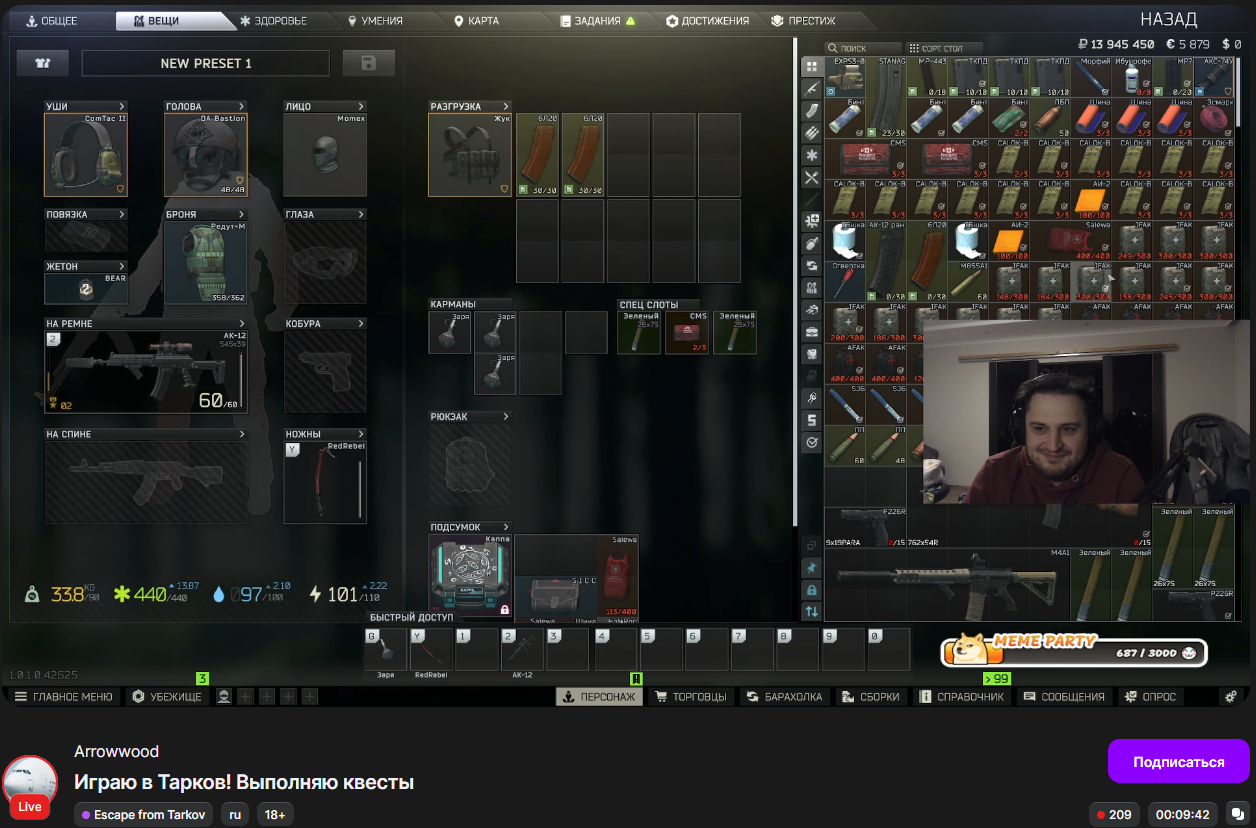Click the sort arrows icon below stash filters
The height and width of the screenshot is (828, 1256).
pos(812,611)
